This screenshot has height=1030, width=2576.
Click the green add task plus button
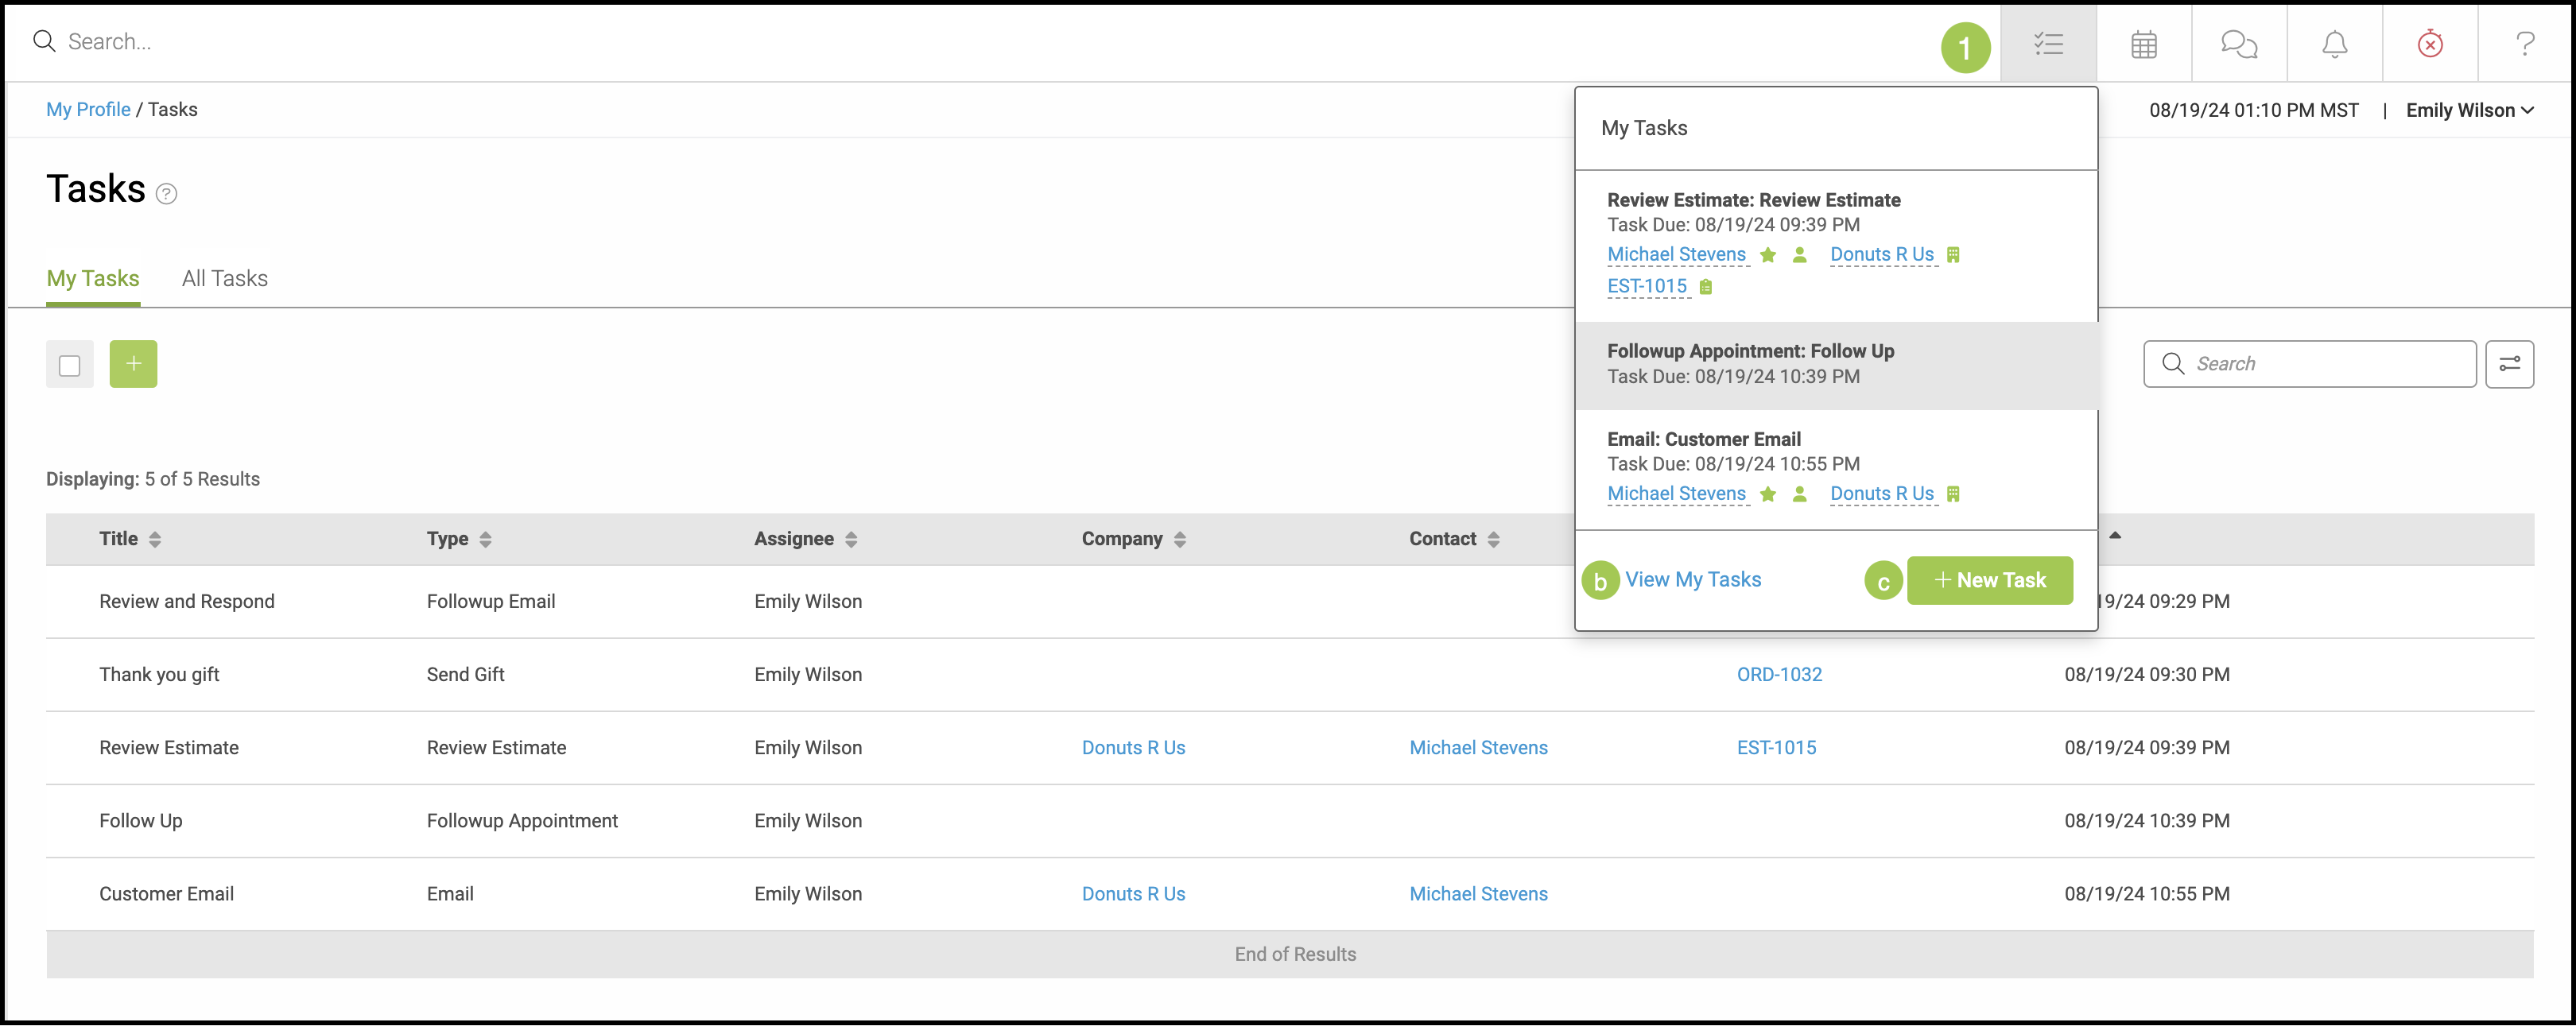point(133,364)
